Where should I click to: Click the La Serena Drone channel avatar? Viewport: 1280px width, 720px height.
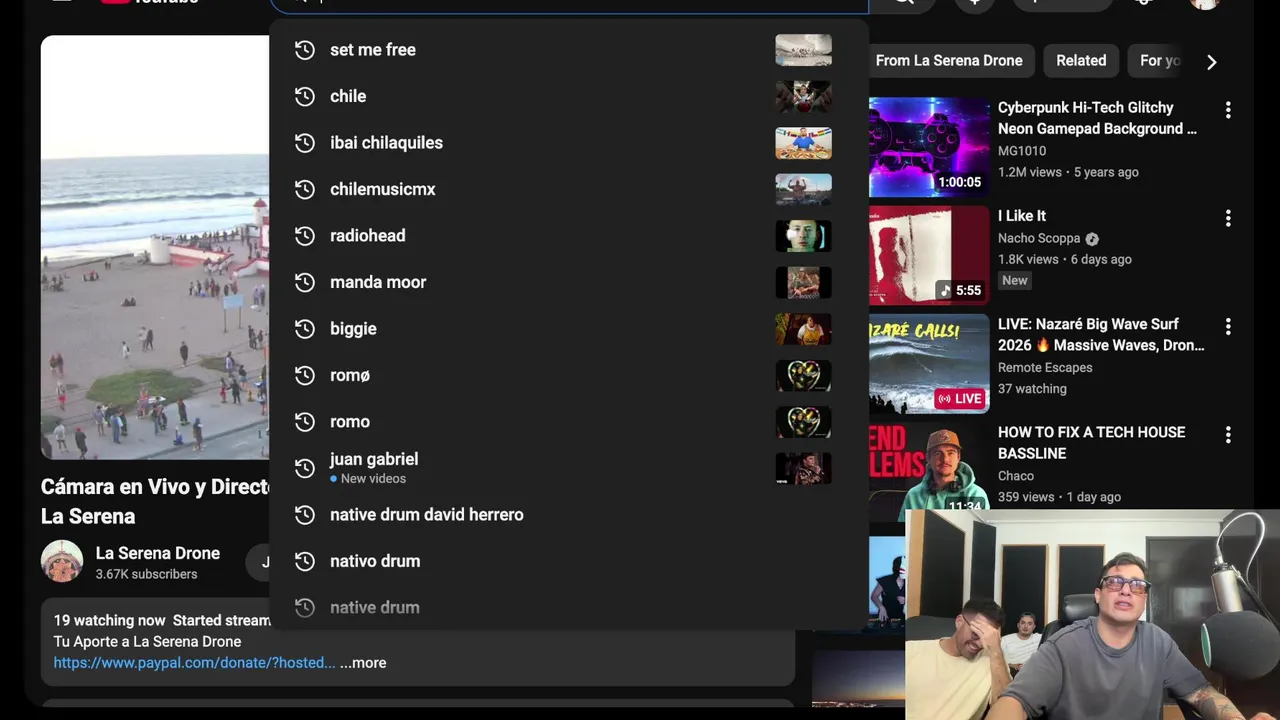62,561
